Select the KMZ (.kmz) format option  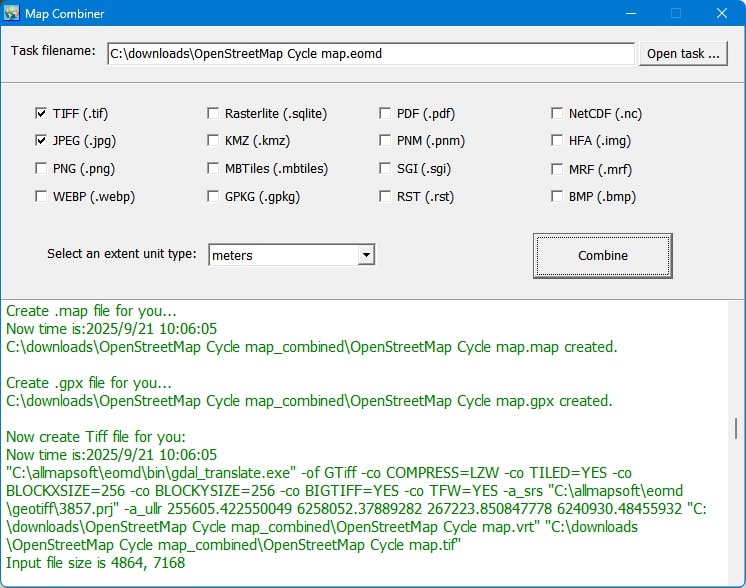click(x=213, y=141)
